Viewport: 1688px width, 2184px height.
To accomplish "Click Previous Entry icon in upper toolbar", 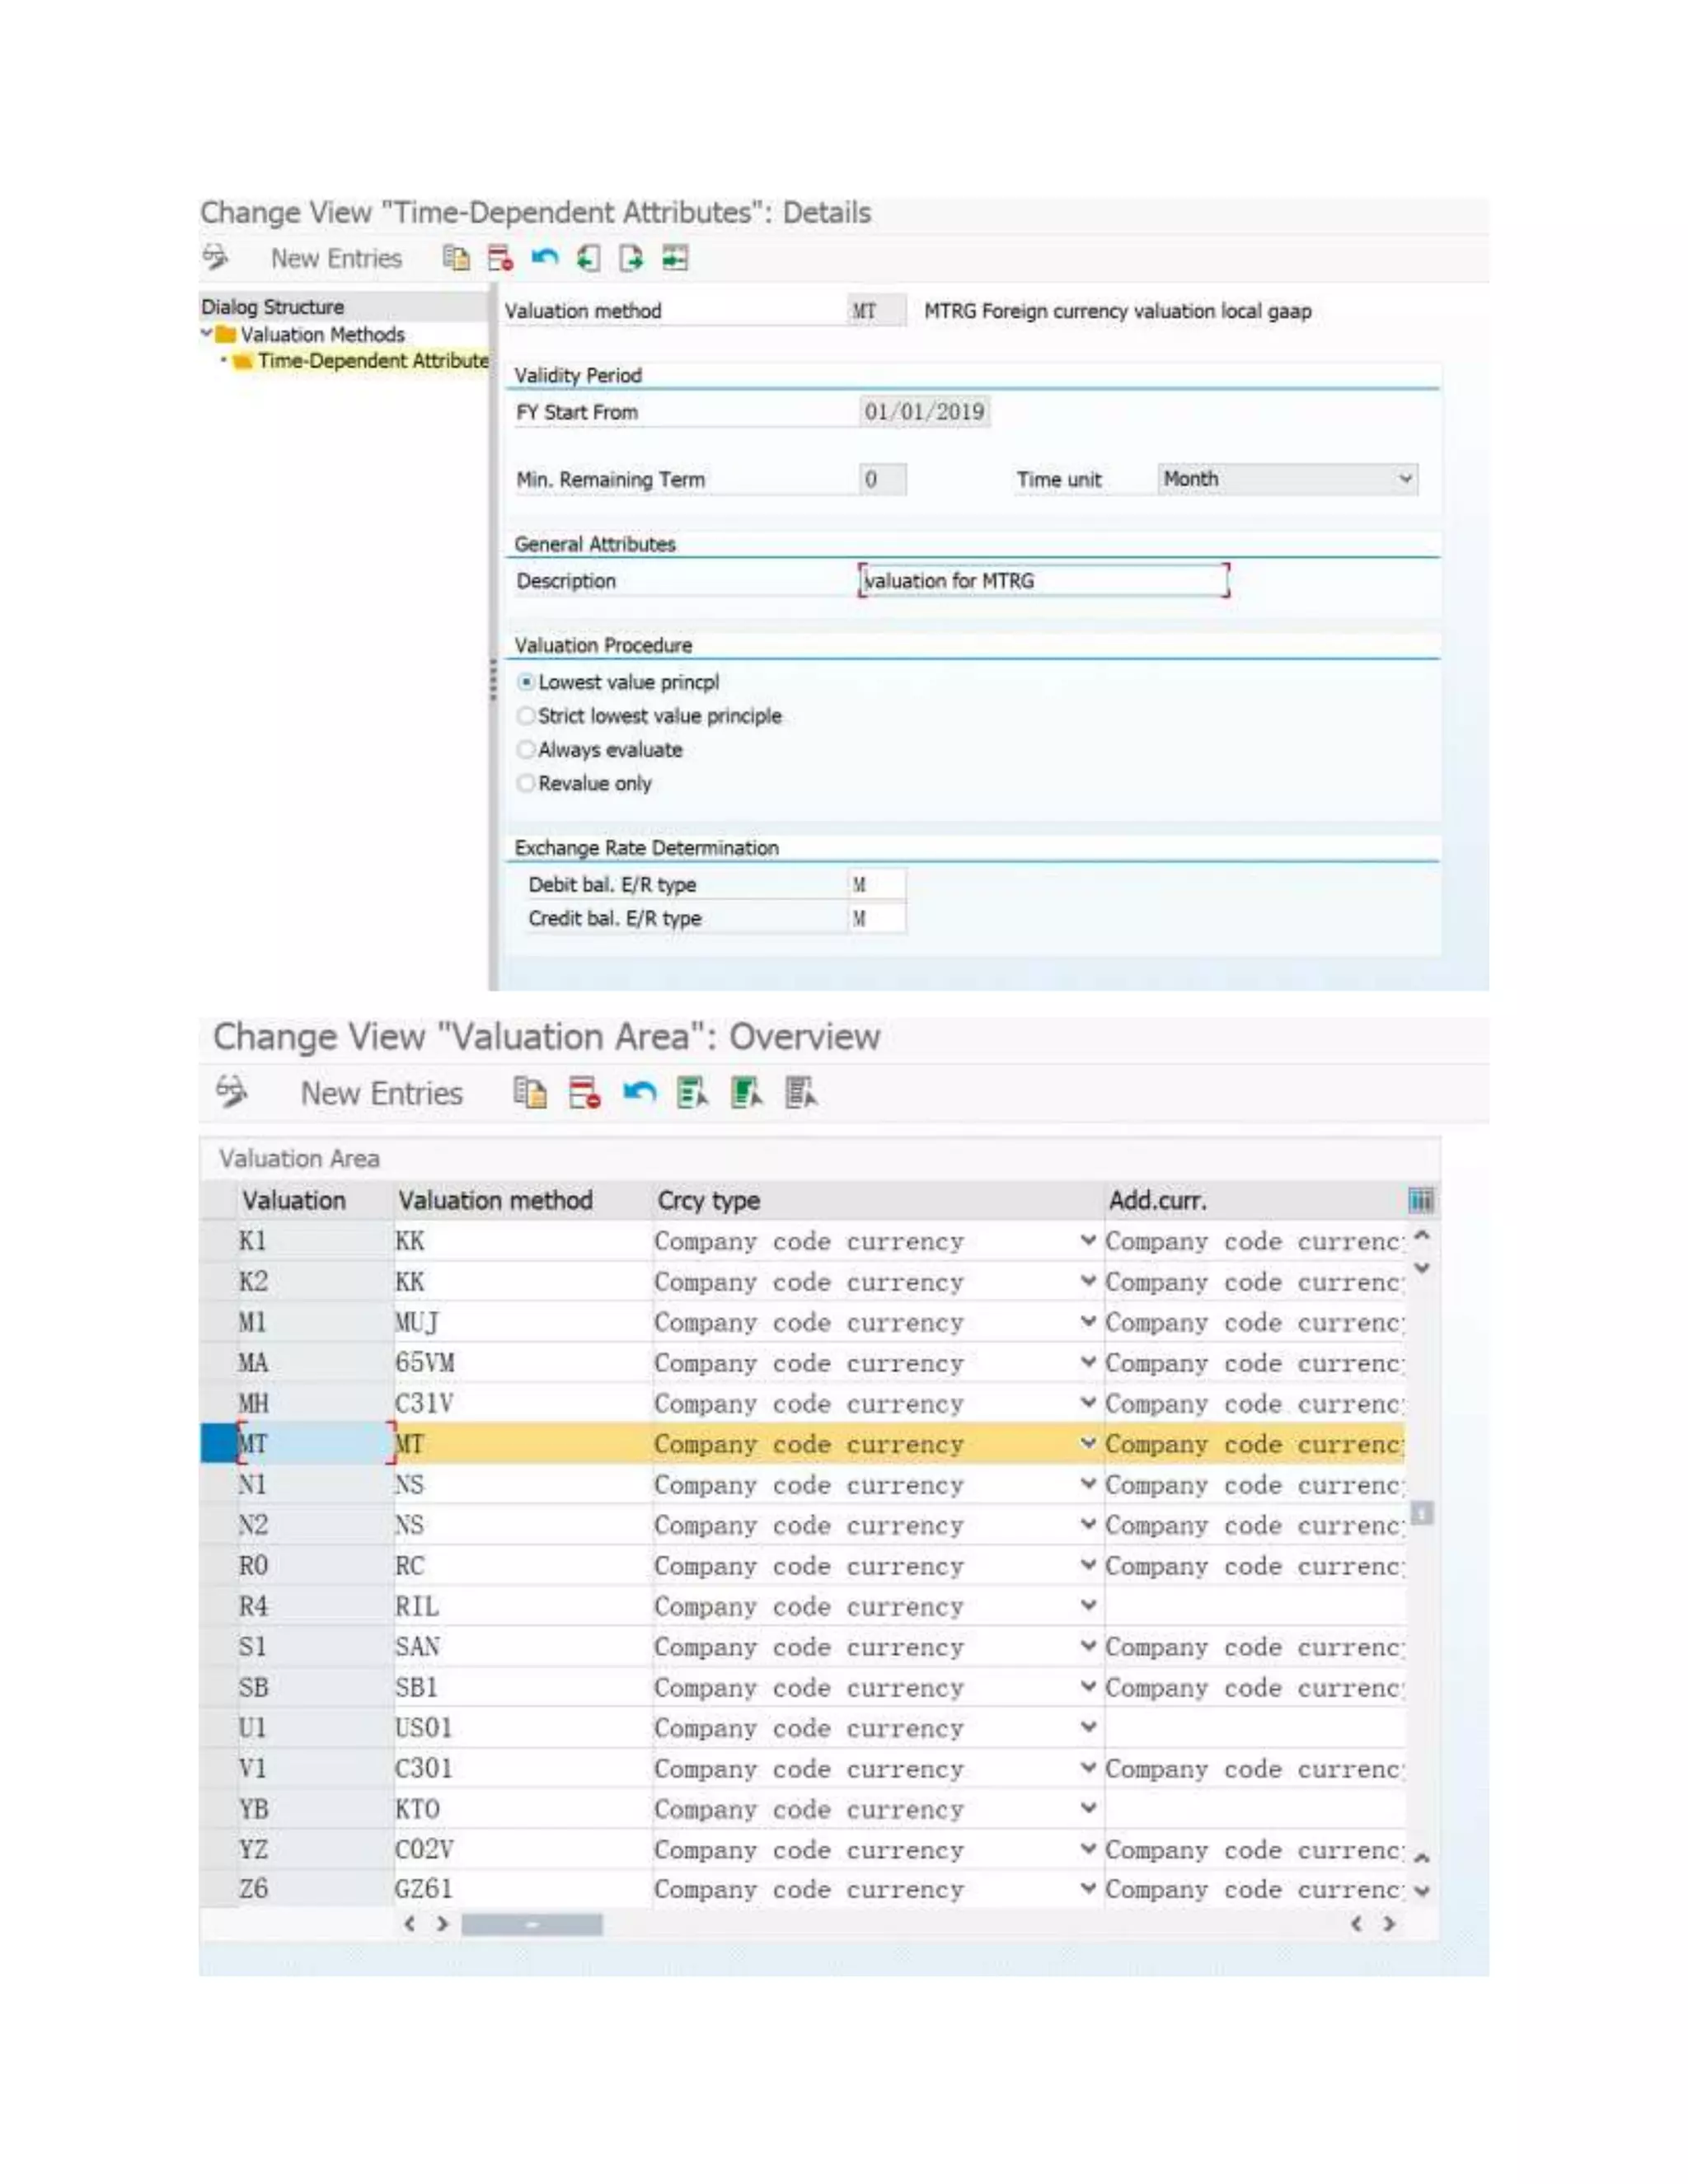I will click(588, 258).
